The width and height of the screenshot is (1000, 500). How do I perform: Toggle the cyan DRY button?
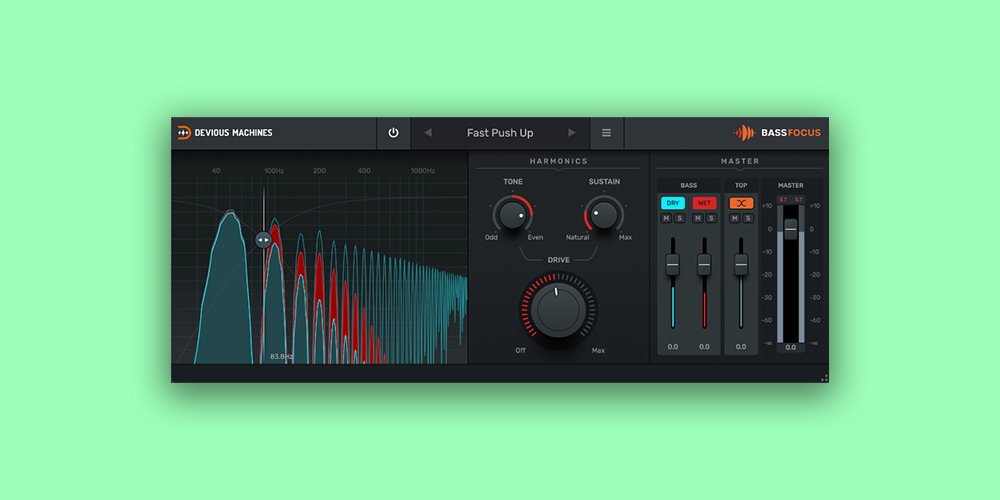coord(672,203)
